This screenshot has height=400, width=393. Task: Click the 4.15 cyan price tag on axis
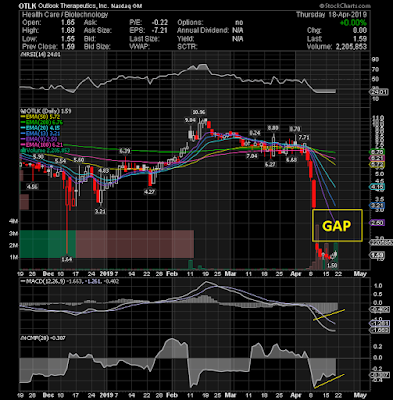[x=379, y=187]
